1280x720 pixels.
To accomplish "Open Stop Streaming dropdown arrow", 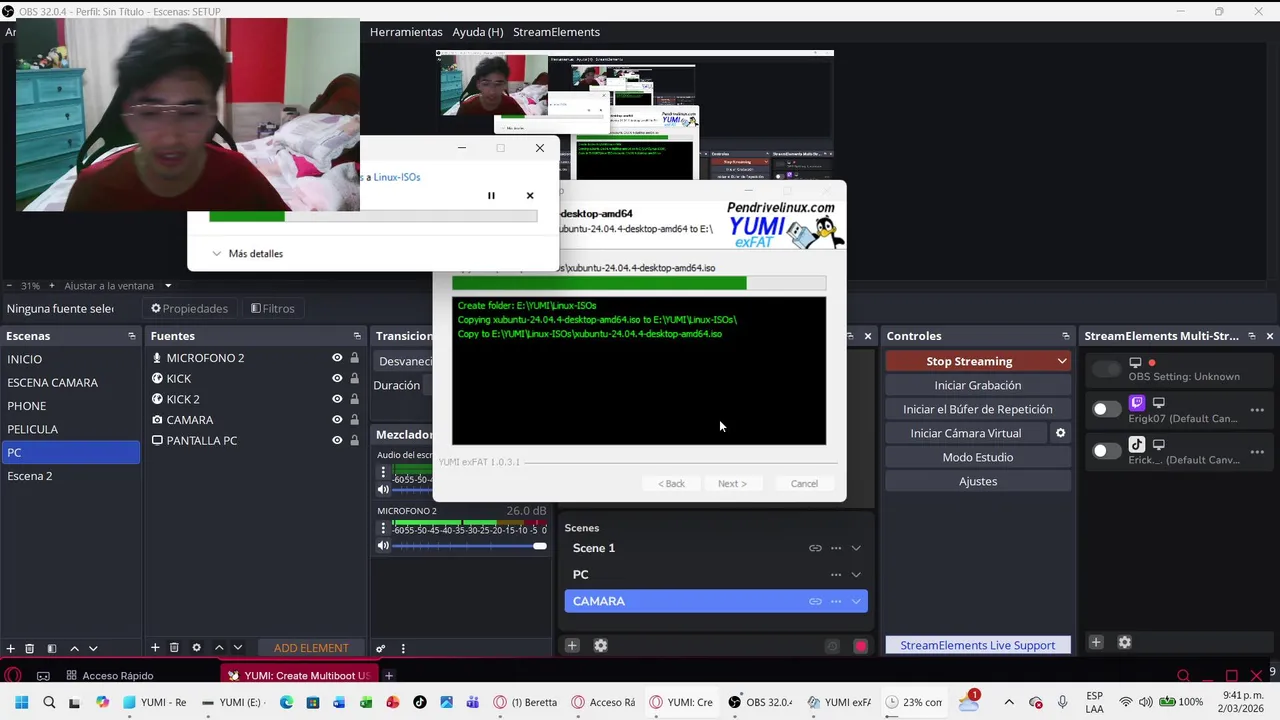I will tap(1062, 361).
